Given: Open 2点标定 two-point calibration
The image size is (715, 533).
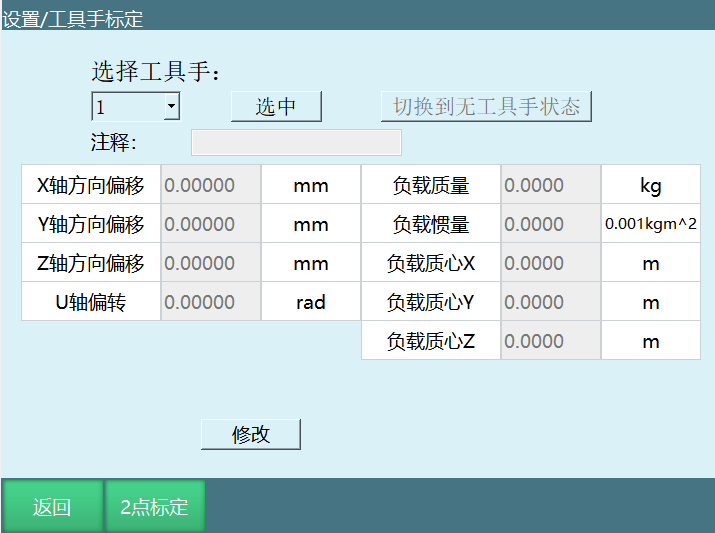Looking at the screenshot, I should click(154, 506).
